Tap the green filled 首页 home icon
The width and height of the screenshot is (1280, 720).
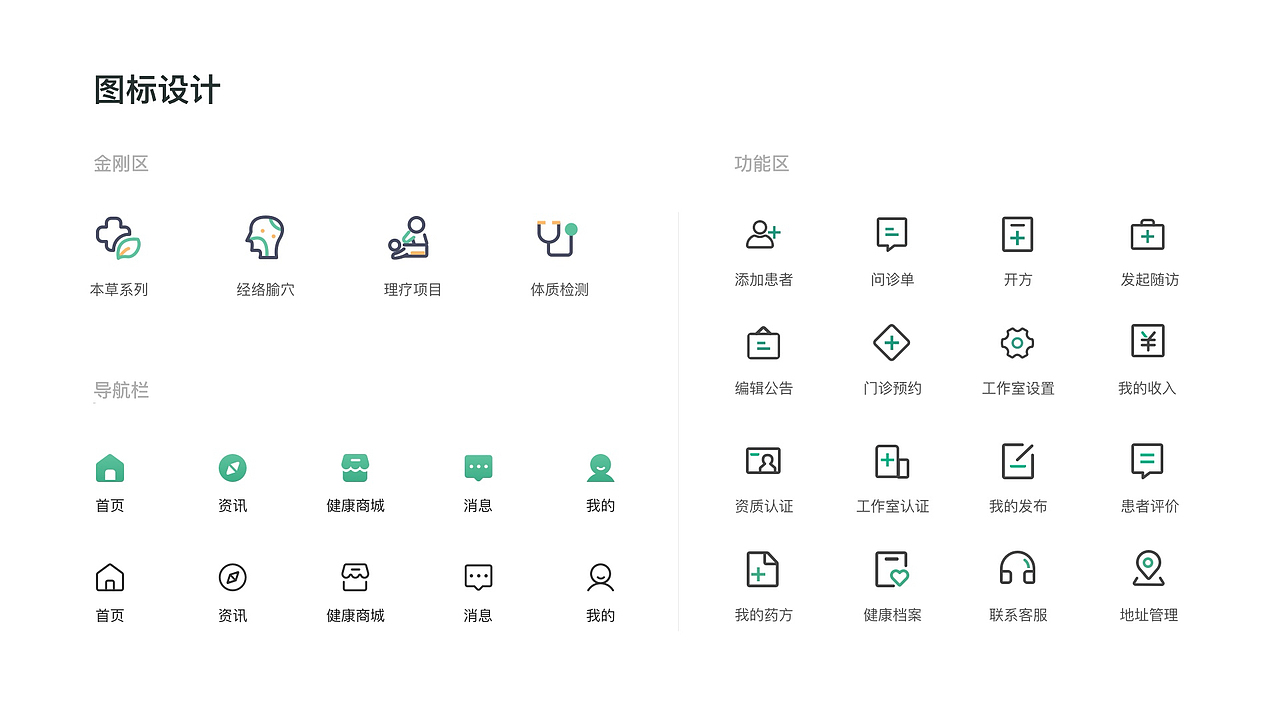(x=110, y=468)
